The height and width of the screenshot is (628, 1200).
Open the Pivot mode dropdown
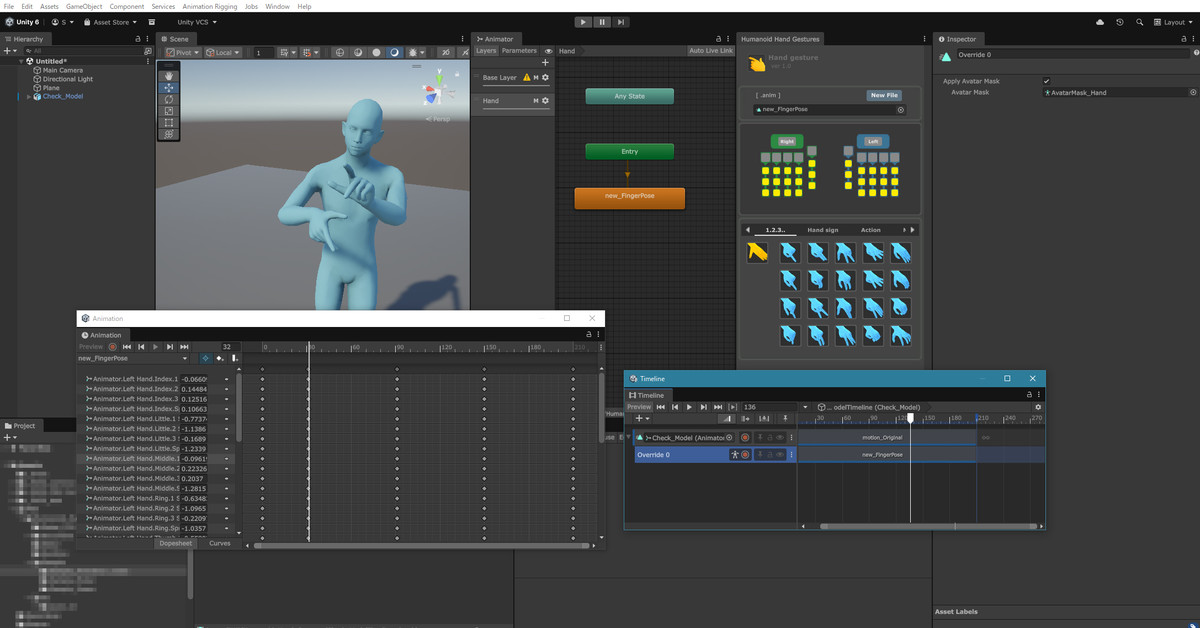pyautogui.click(x=183, y=52)
